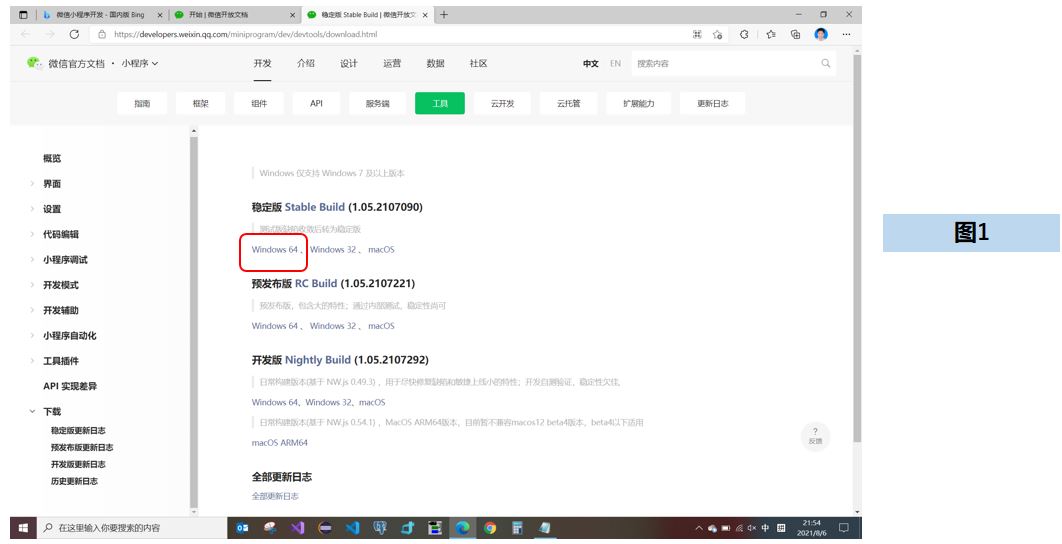Download Stable Build Windows 32
The height and width of the screenshot is (544, 1062).
pyautogui.click(x=333, y=249)
